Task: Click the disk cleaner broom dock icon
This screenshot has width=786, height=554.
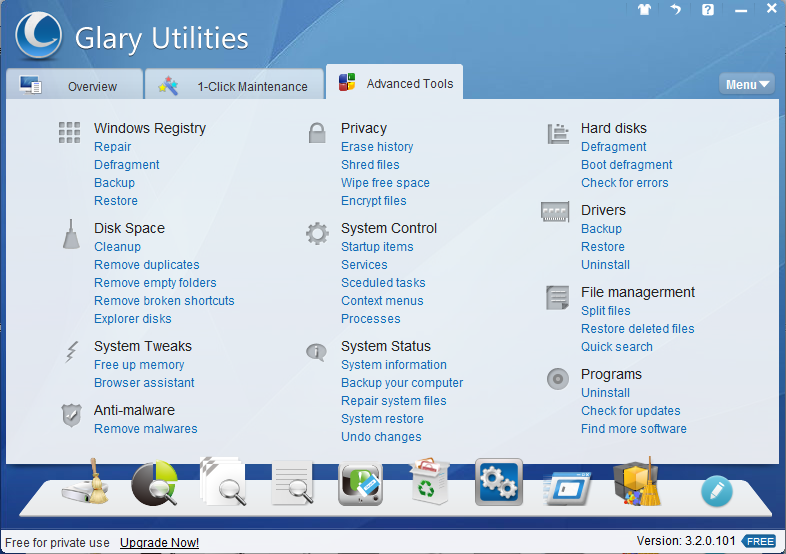Action: (86, 483)
